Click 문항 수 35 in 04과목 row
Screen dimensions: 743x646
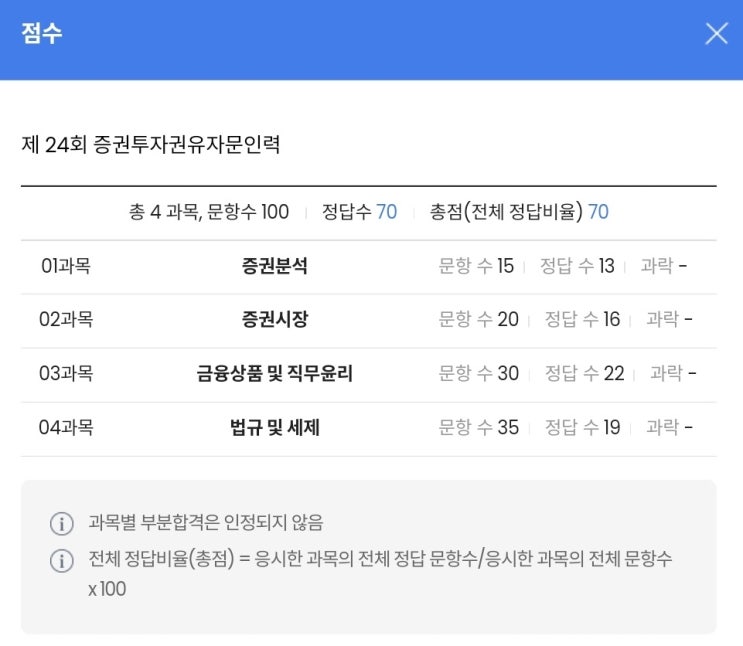tap(479, 427)
